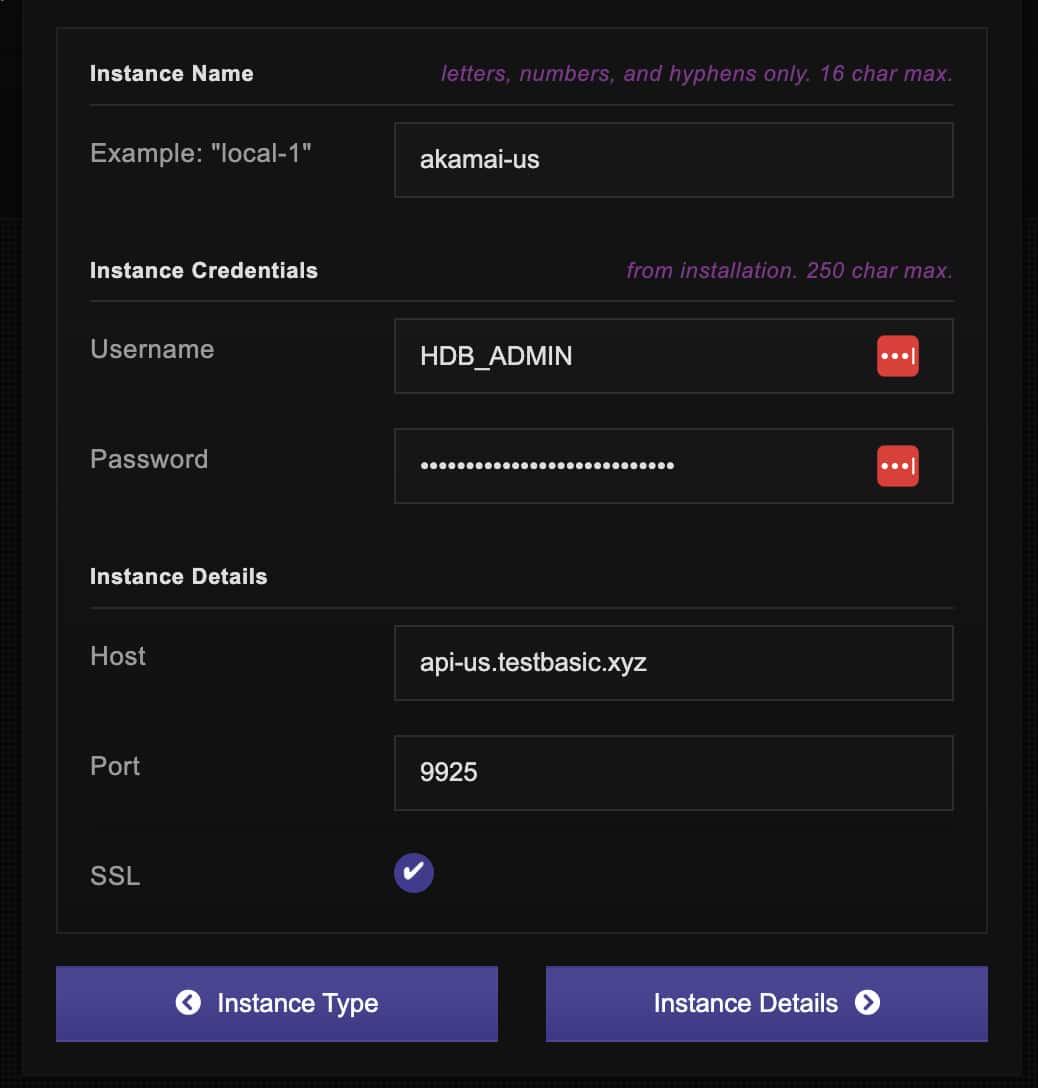
Task: Click the "16 char max" hint text
Action: (x=885, y=74)
